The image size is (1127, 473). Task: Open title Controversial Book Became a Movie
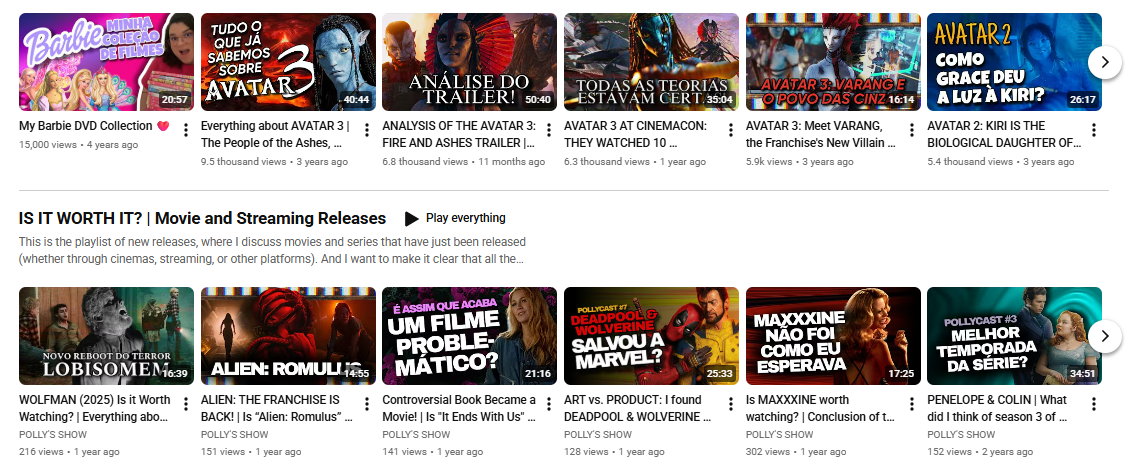tap(459, 408)
